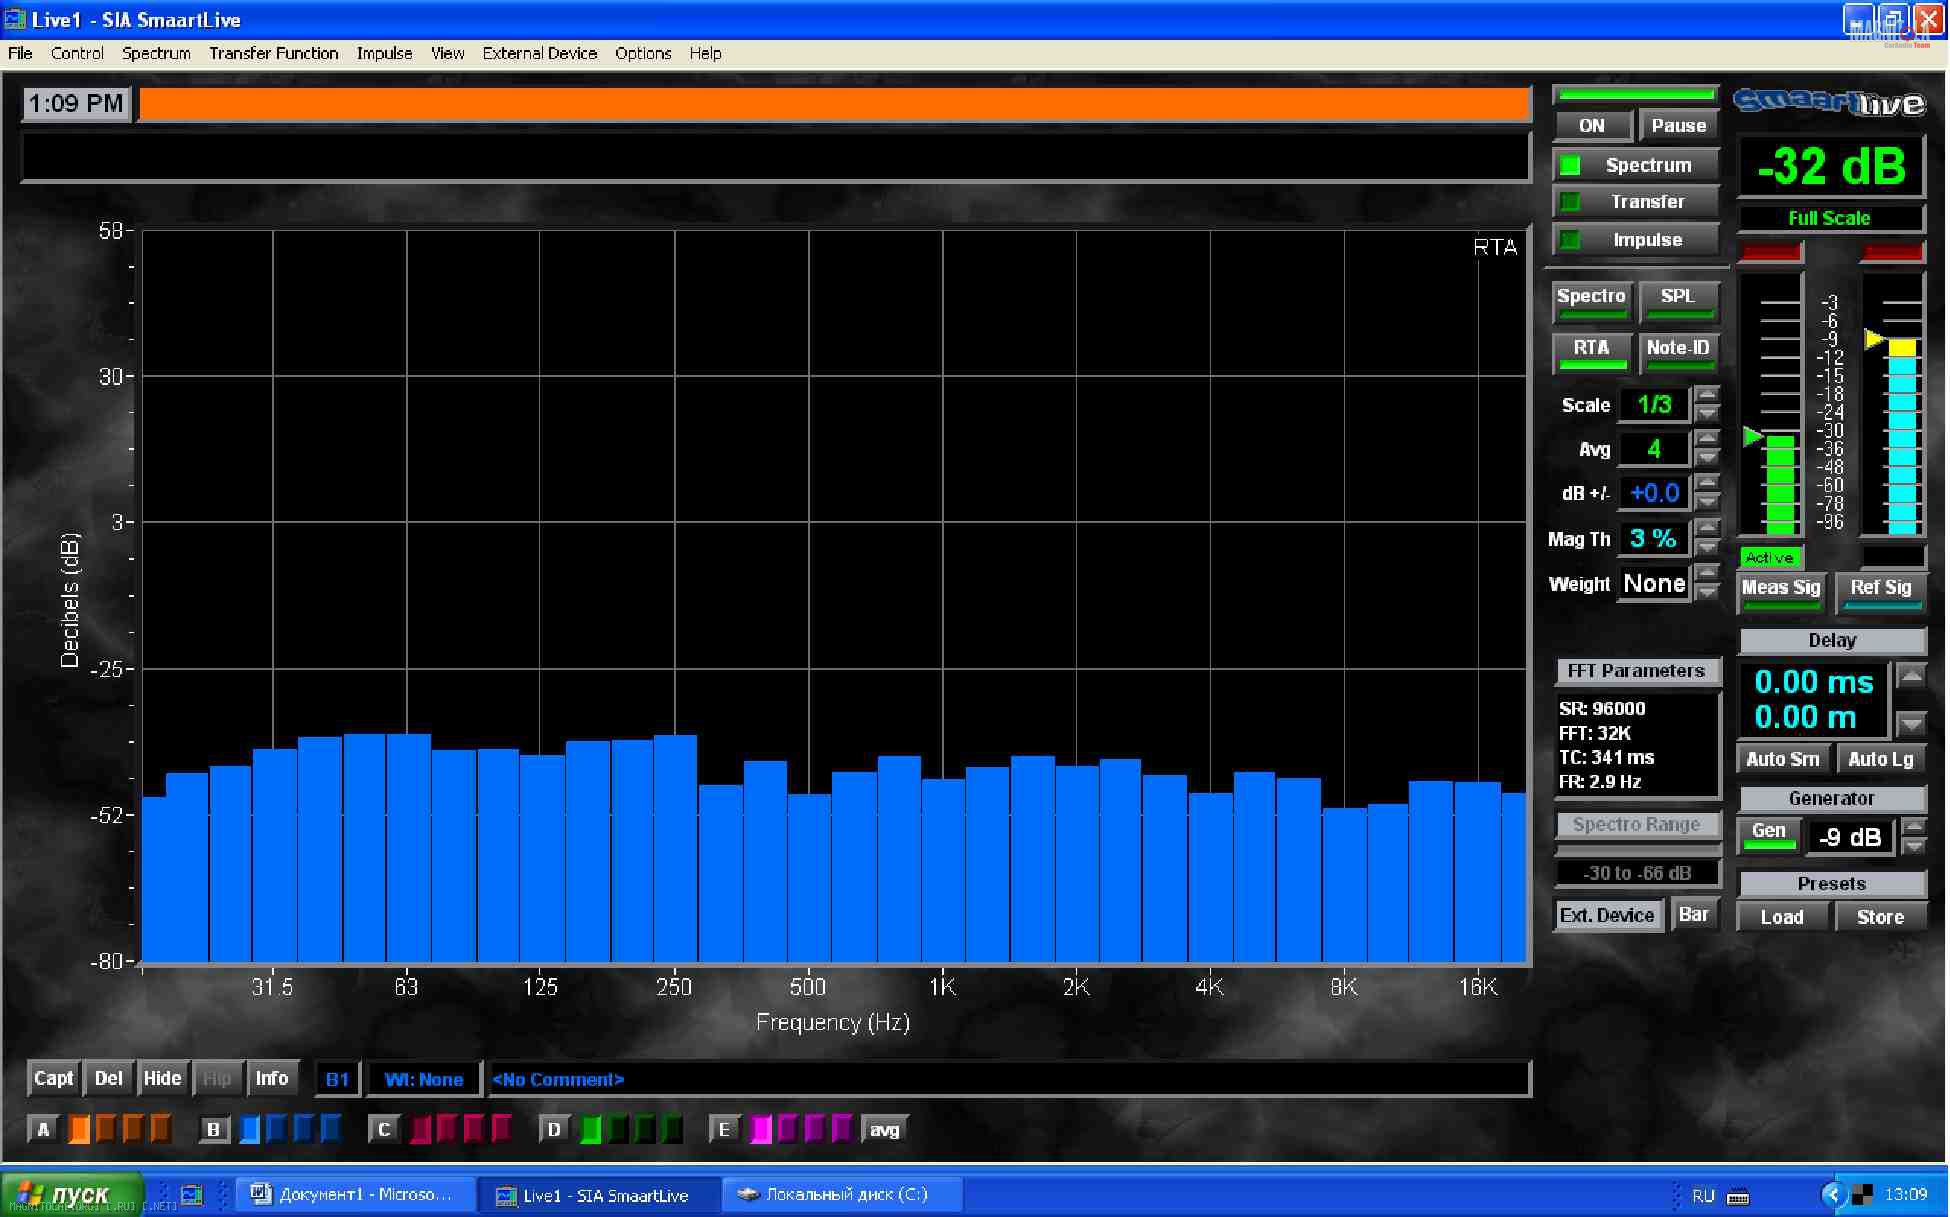Select the first green register in bank D

point(591,1129)
